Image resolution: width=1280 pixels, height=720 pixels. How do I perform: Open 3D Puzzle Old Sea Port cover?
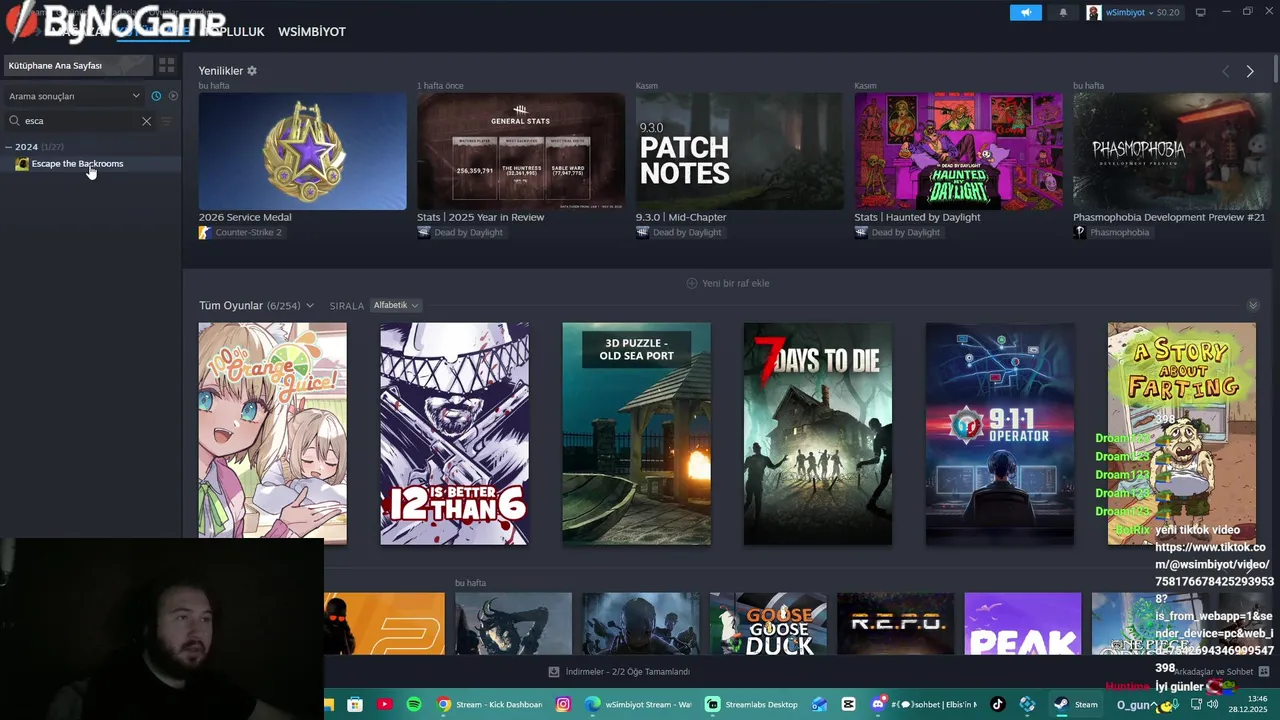637,433
